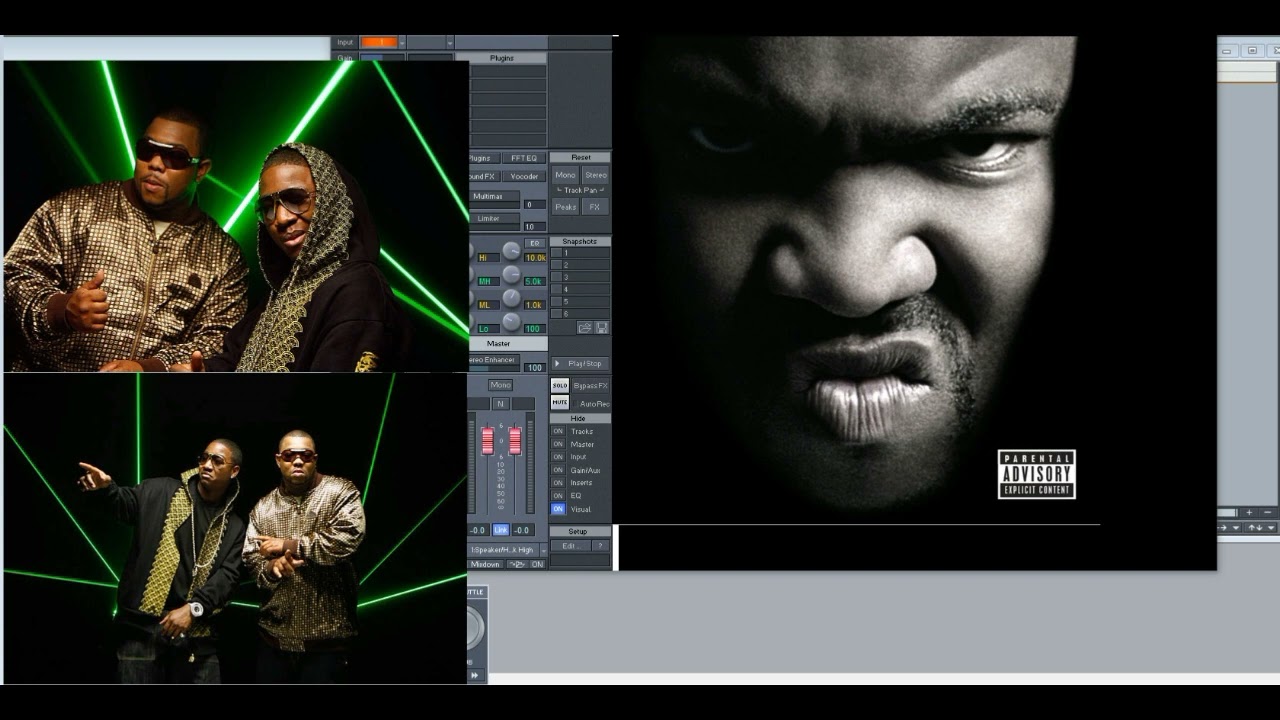Click the ML EQ frequency knob

tap(511, 298)
